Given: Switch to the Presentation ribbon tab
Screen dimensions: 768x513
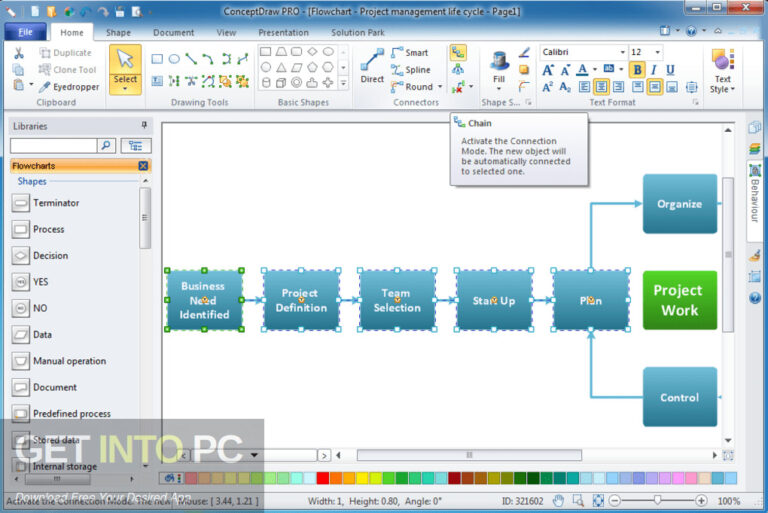Looking at the screenshot, I should 283,32.
